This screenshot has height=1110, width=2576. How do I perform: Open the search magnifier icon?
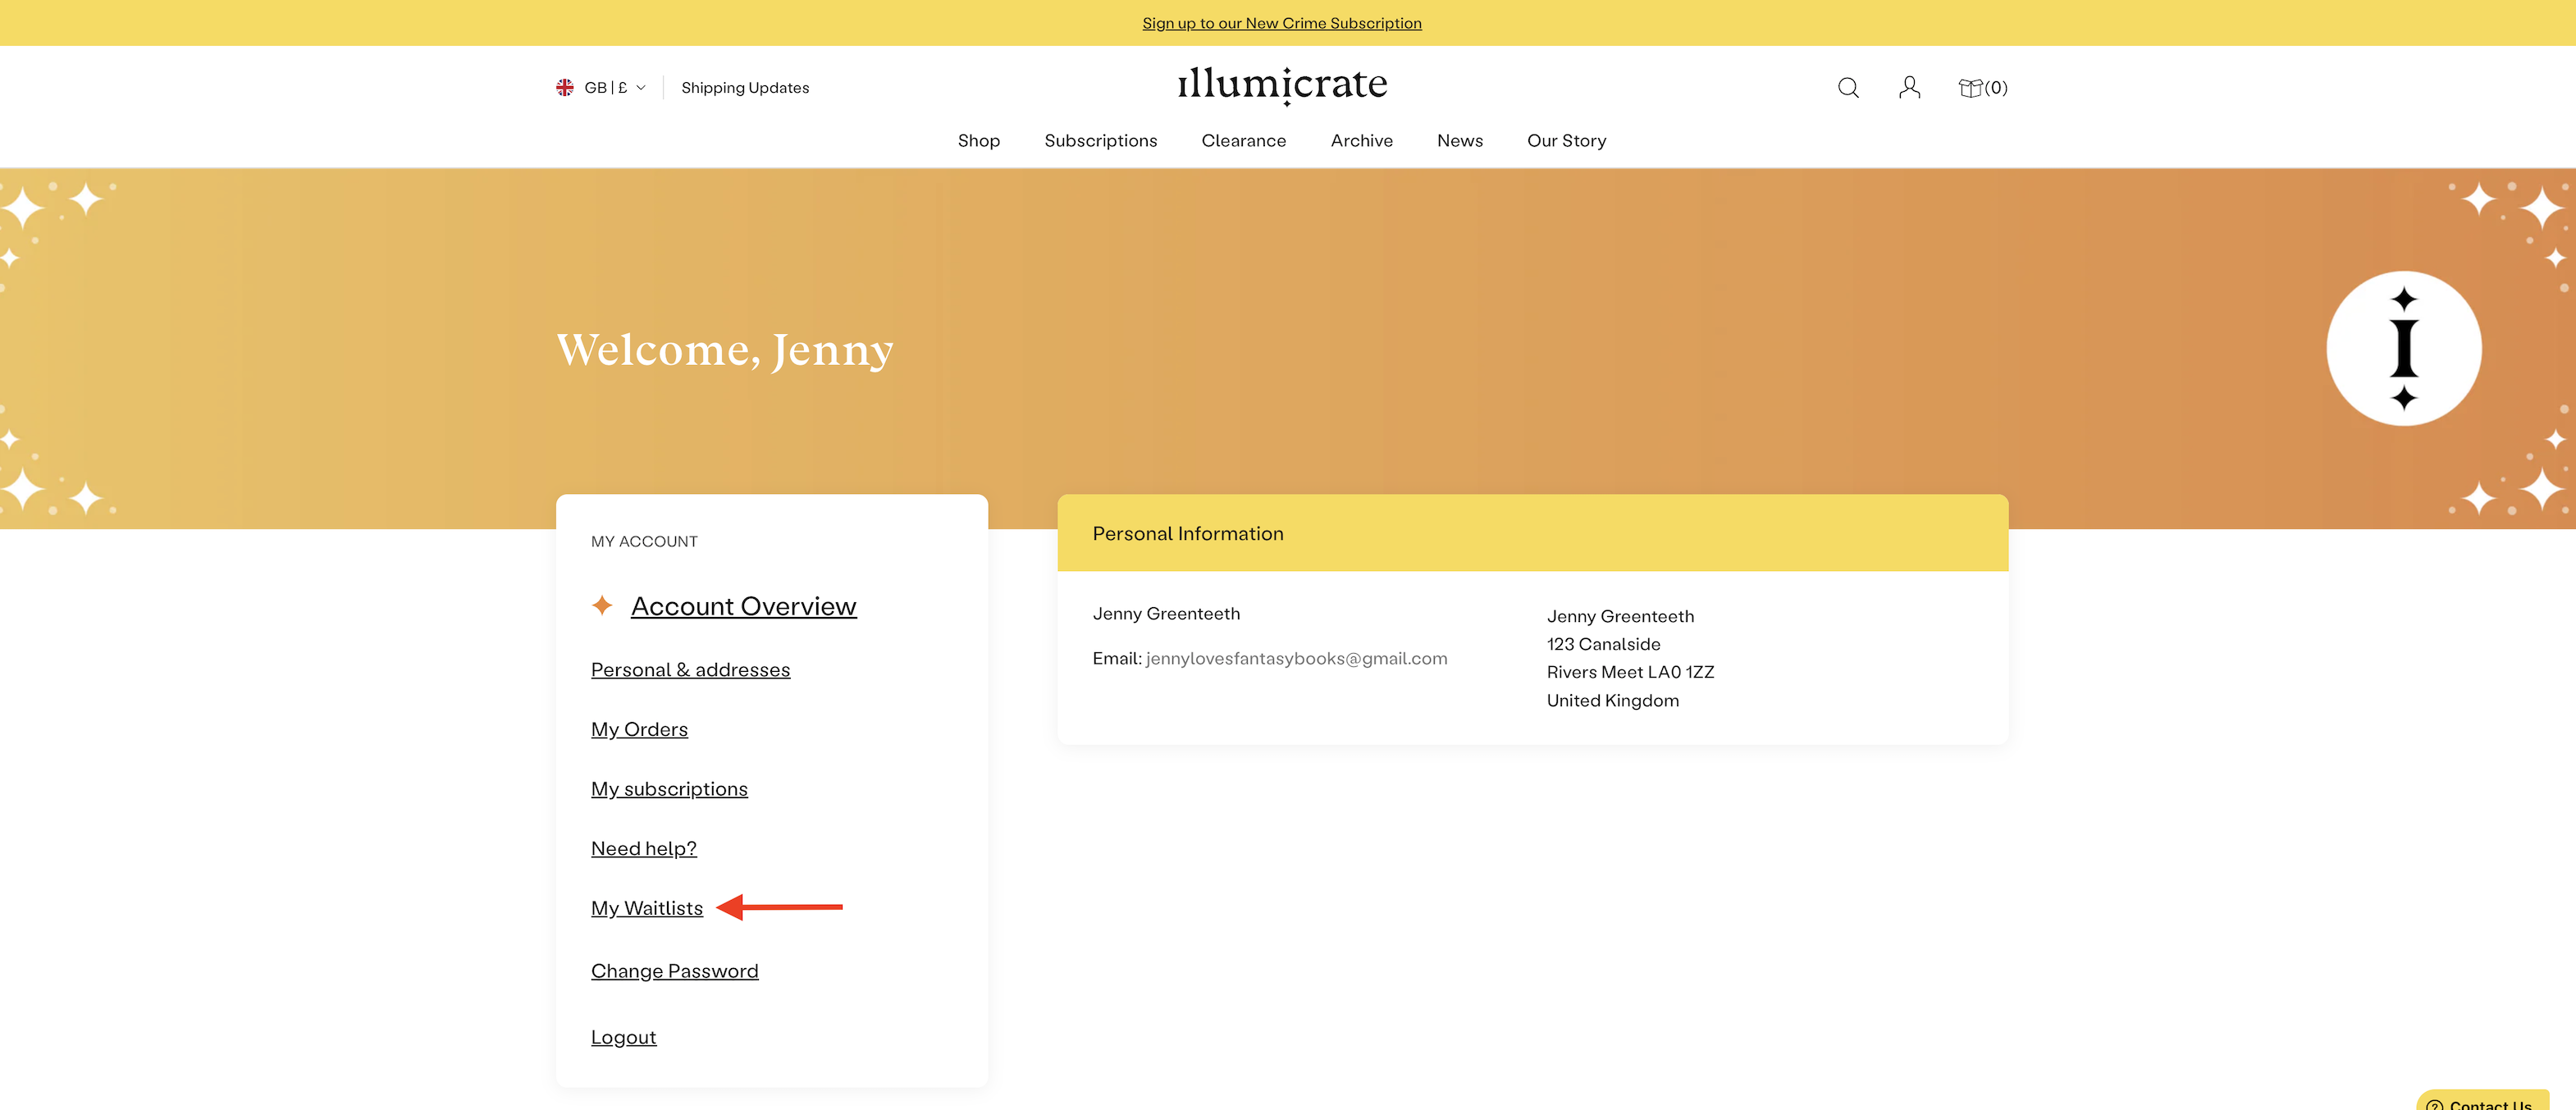1848,88
